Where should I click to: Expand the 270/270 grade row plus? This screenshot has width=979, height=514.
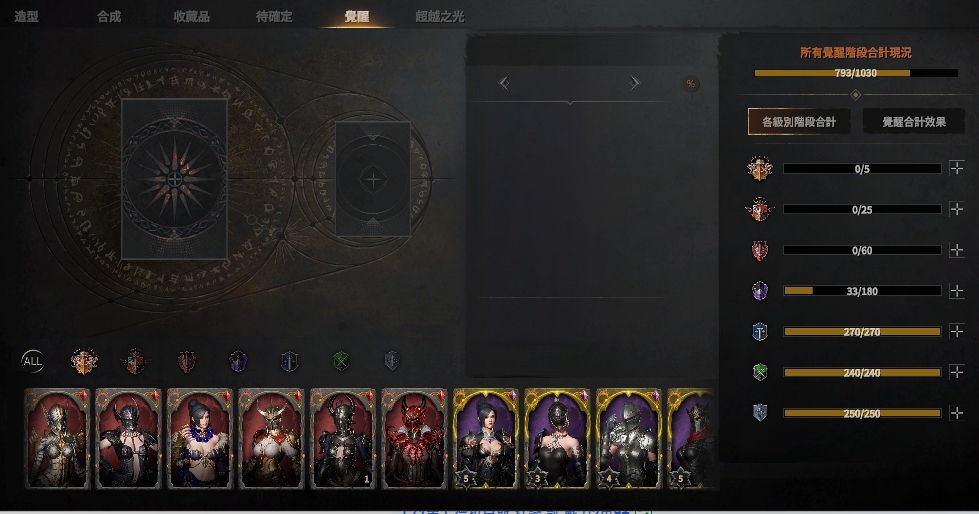point(957,331)
